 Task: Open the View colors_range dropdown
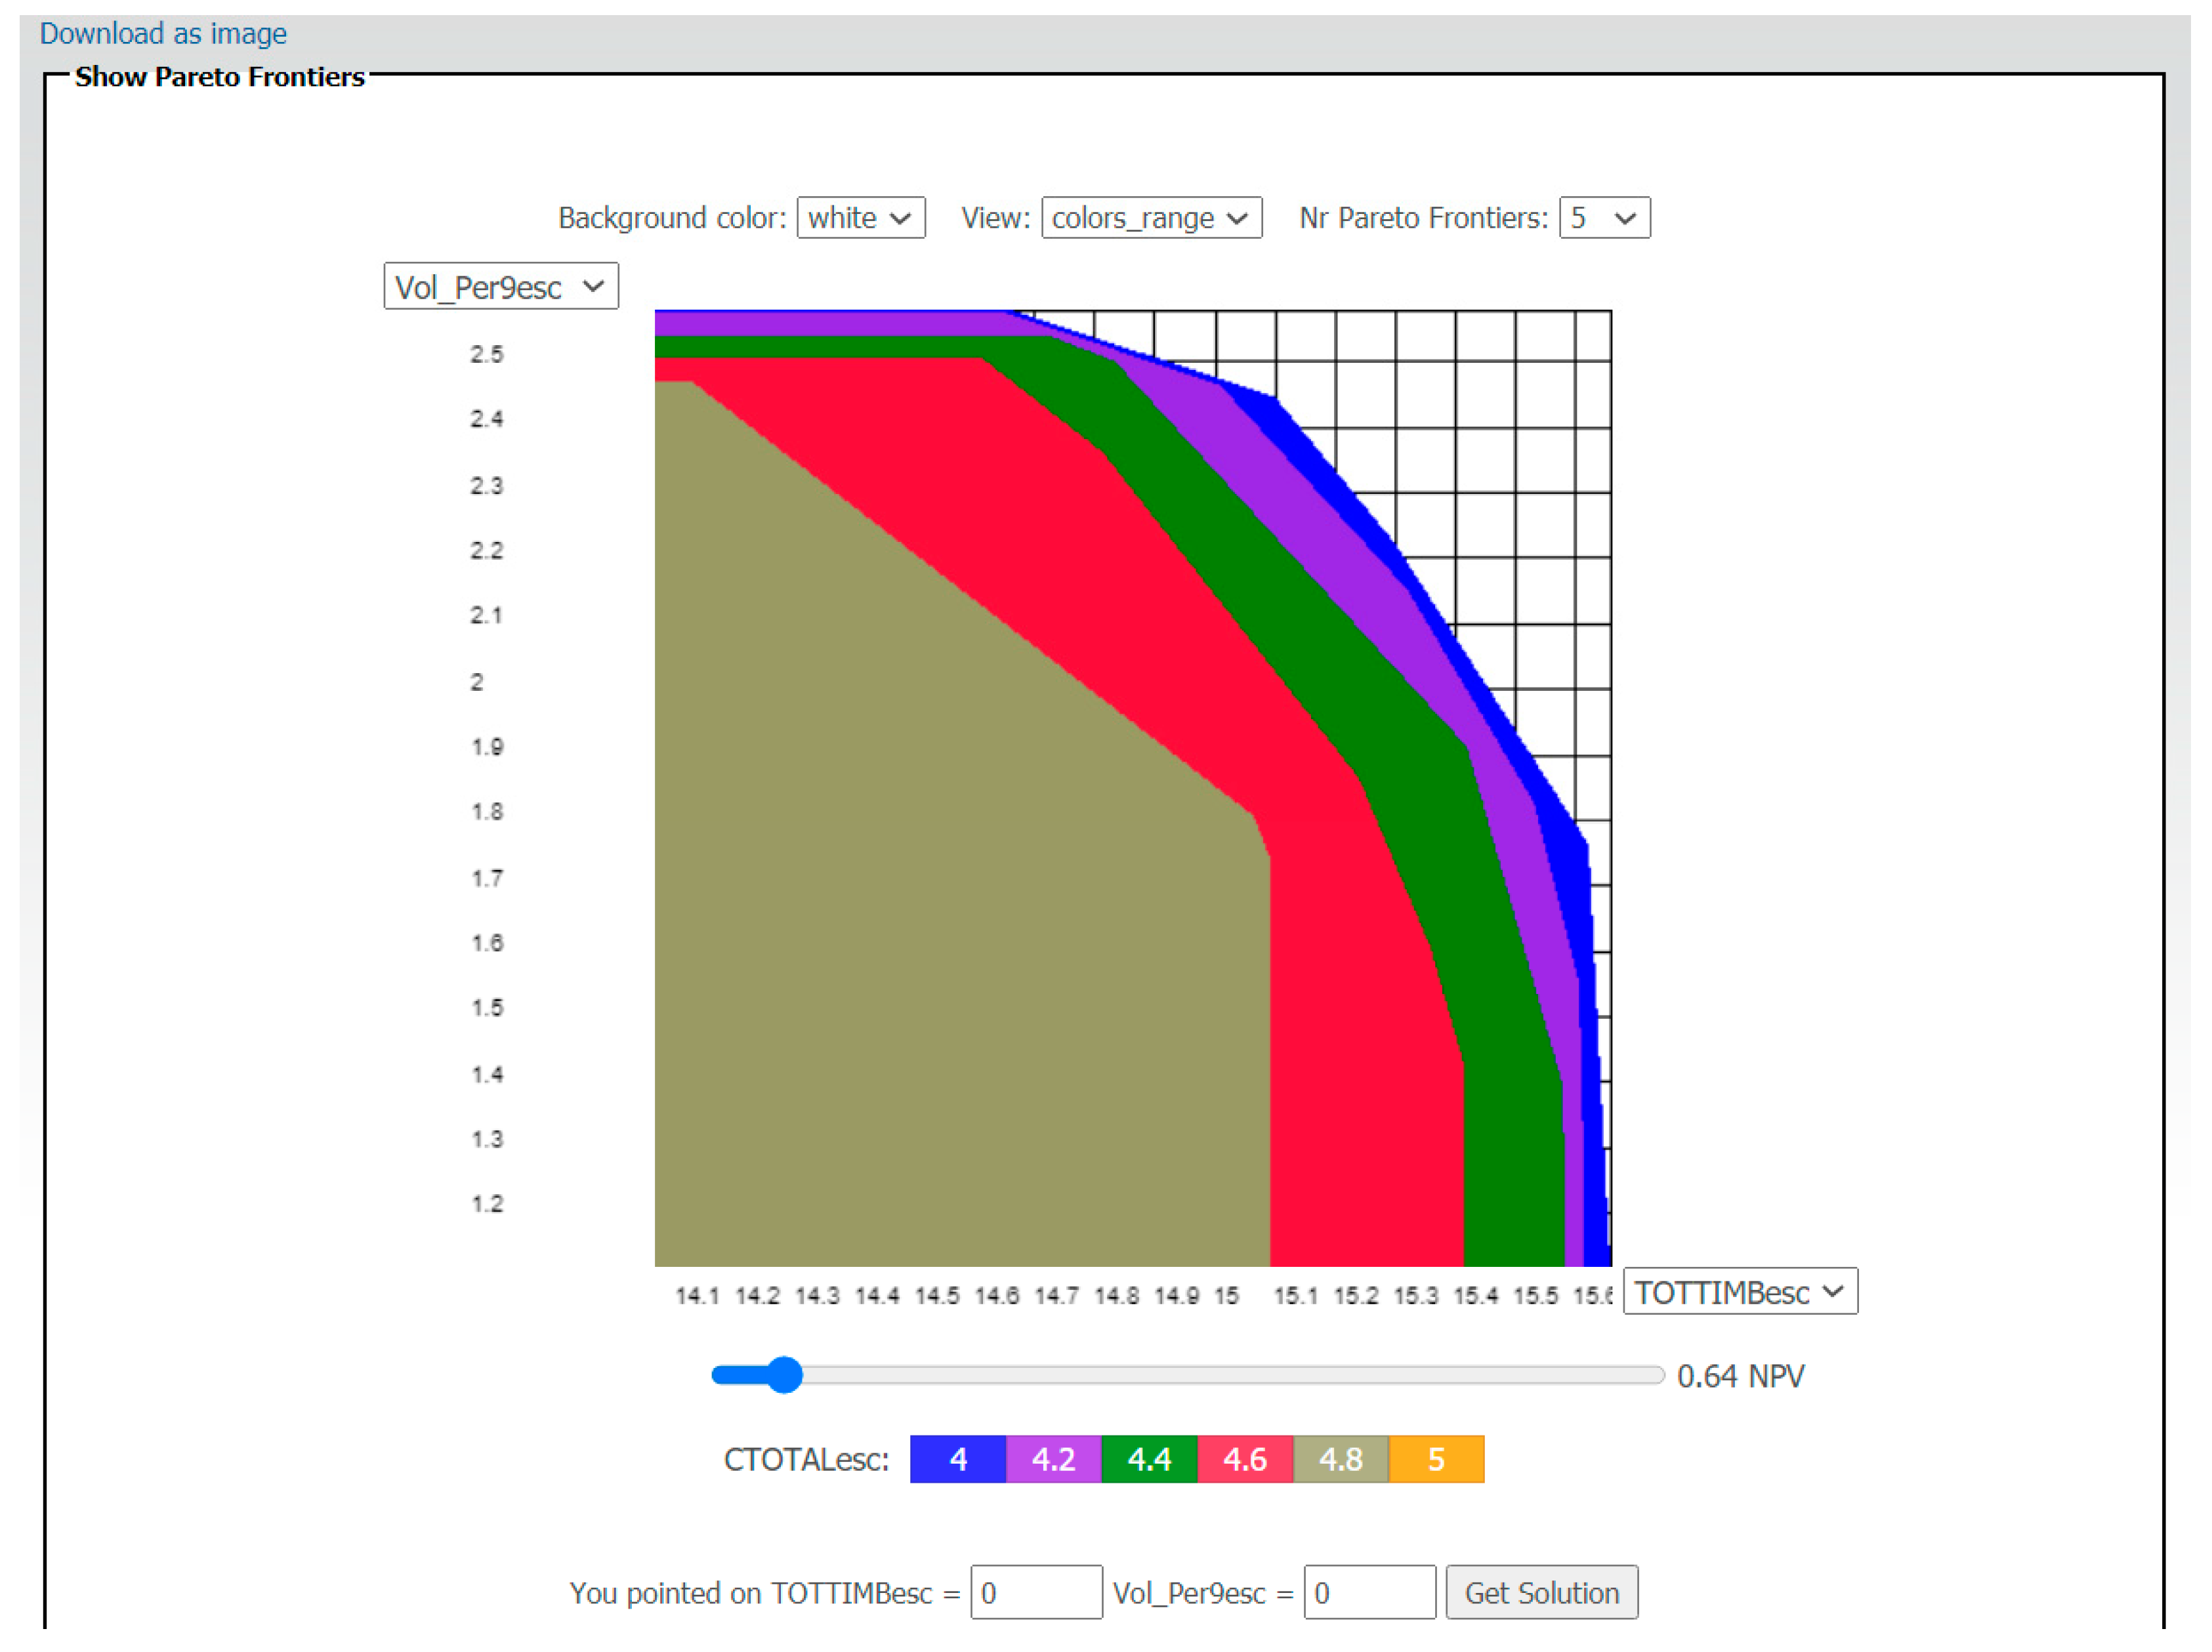point(1151,218)
